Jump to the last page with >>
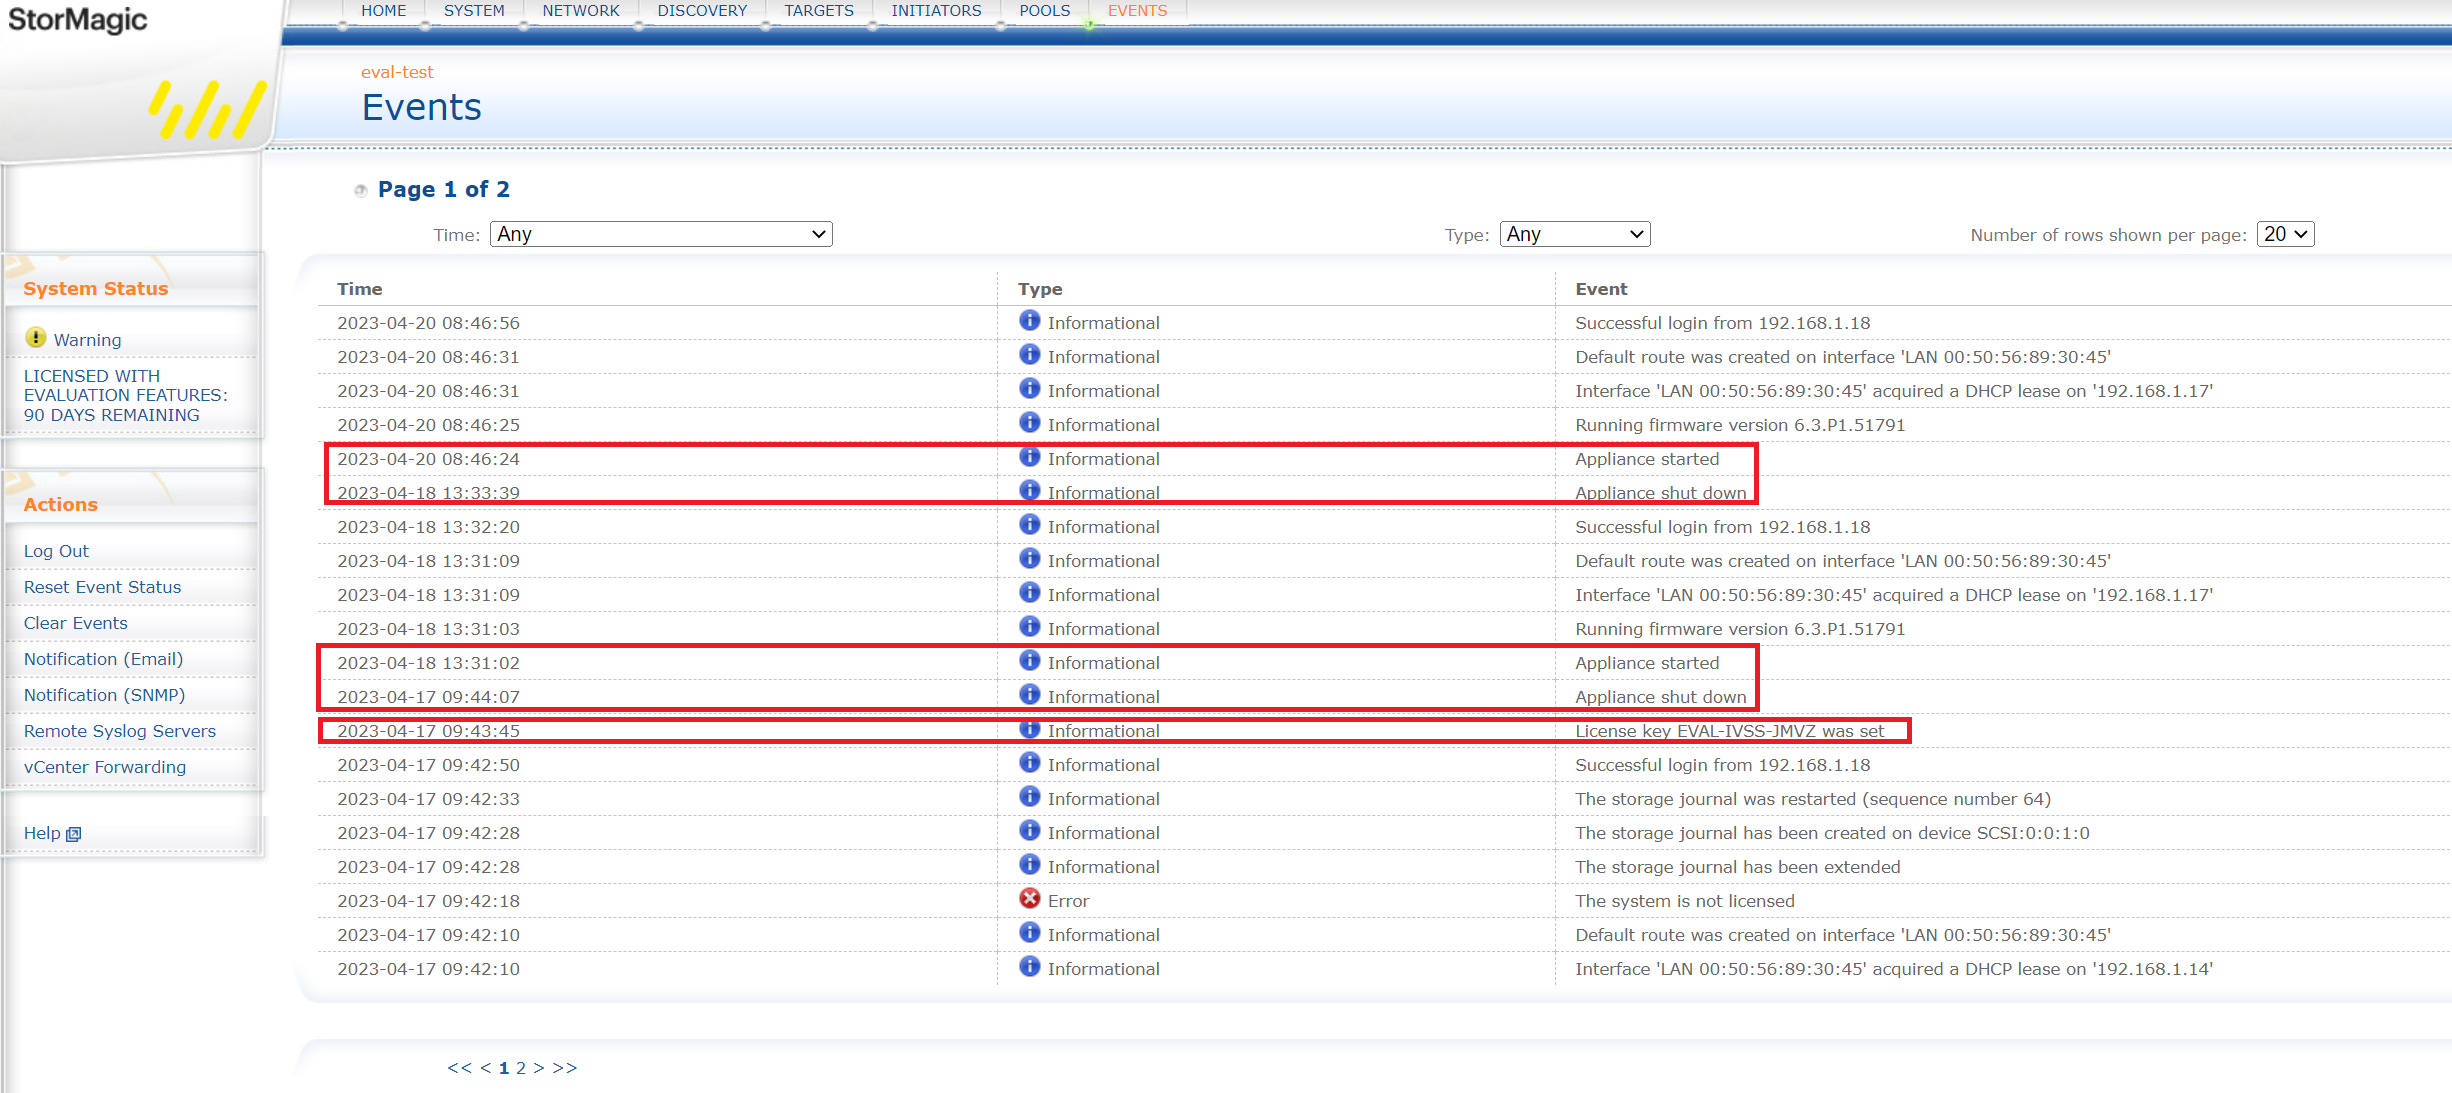Screen dimensions: 2452x1093 click(x=565, y=1068)
